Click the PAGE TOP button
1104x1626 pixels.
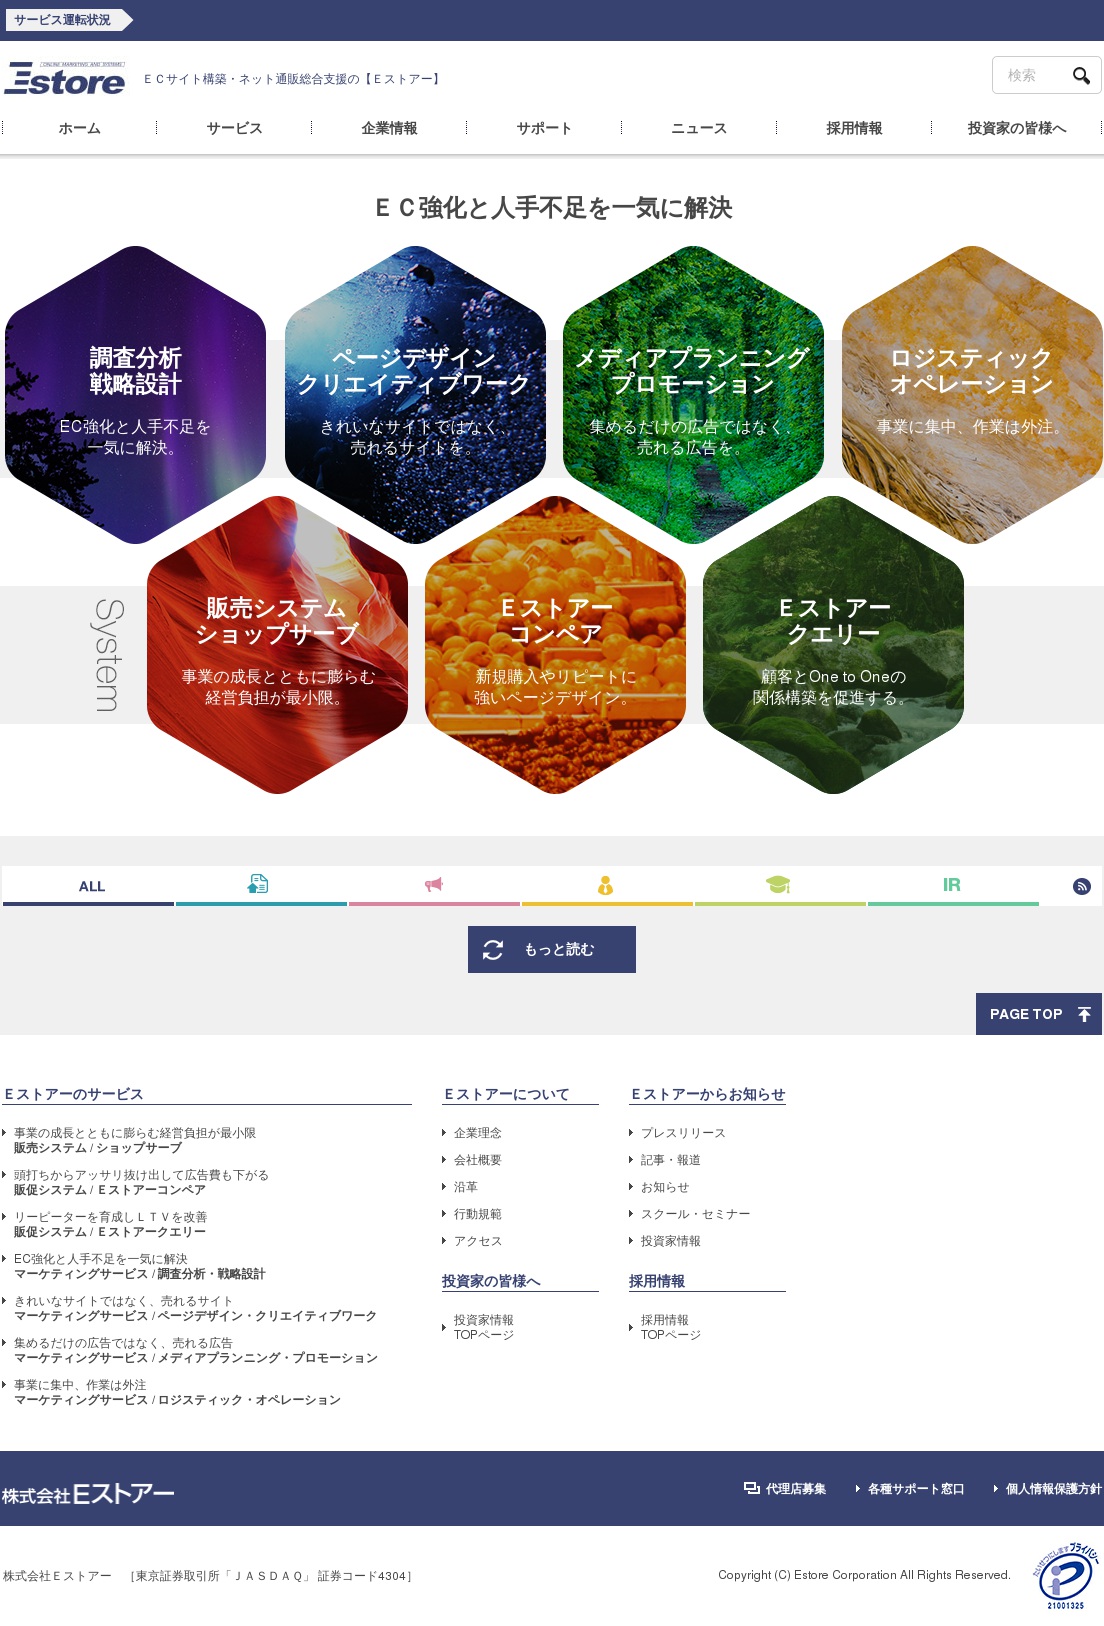(x=1039, y=1014)
